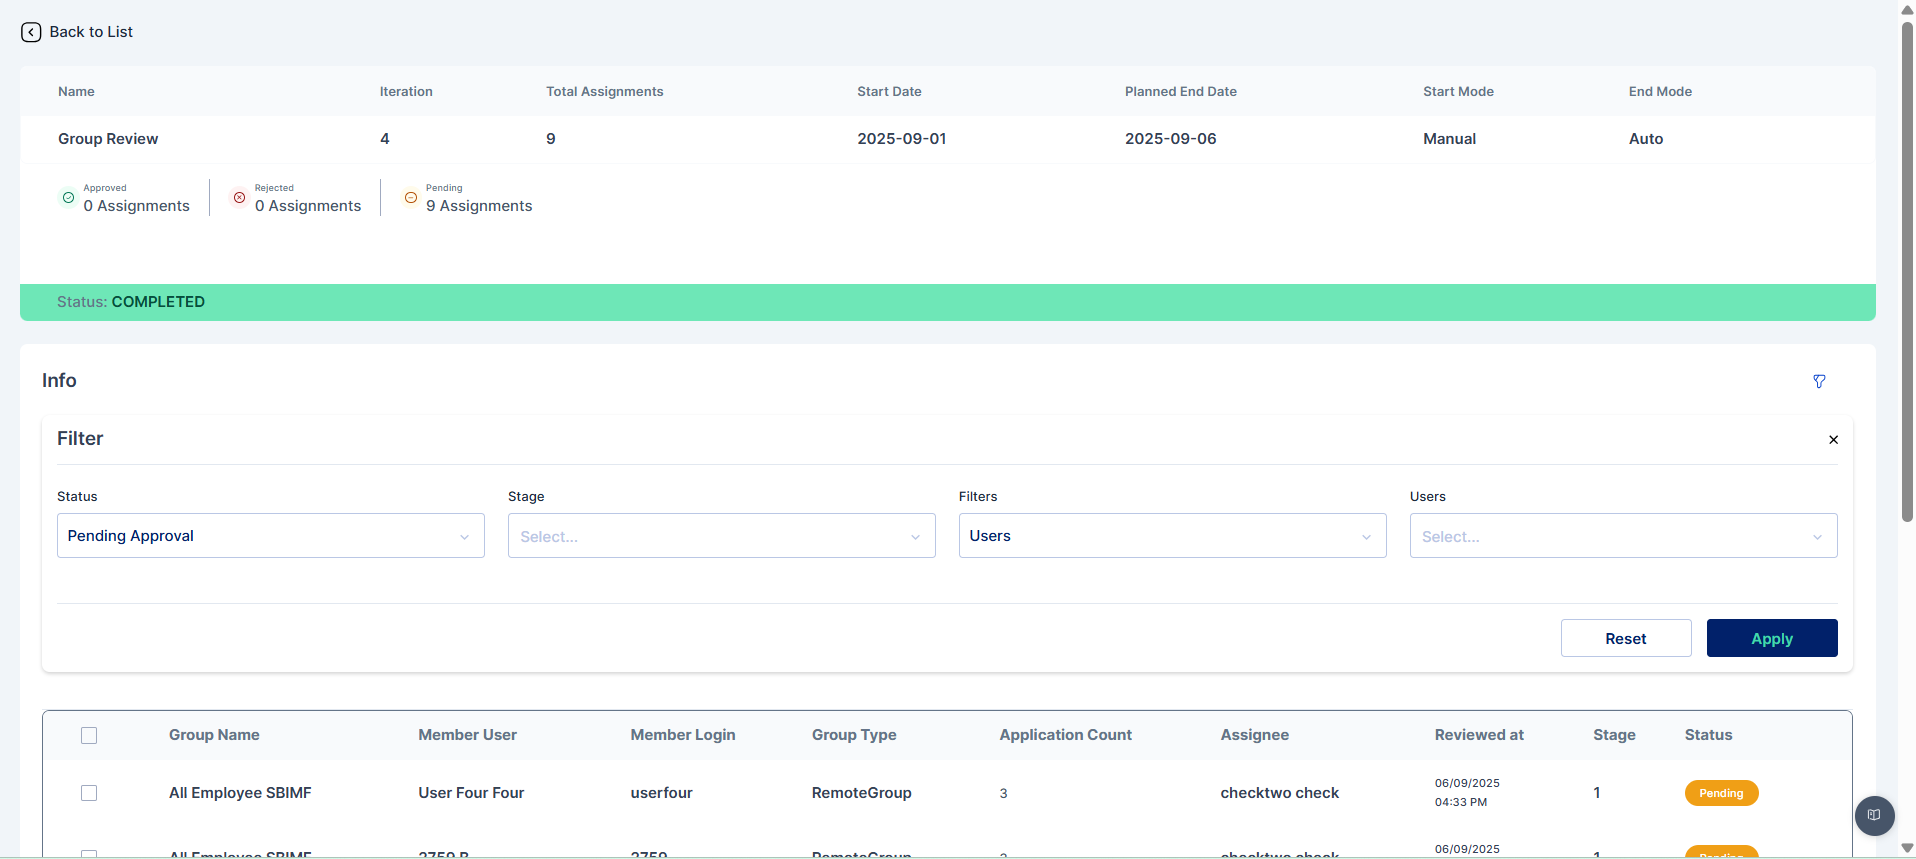
Task: Click the Reset button
Action: pos(1626,638)
